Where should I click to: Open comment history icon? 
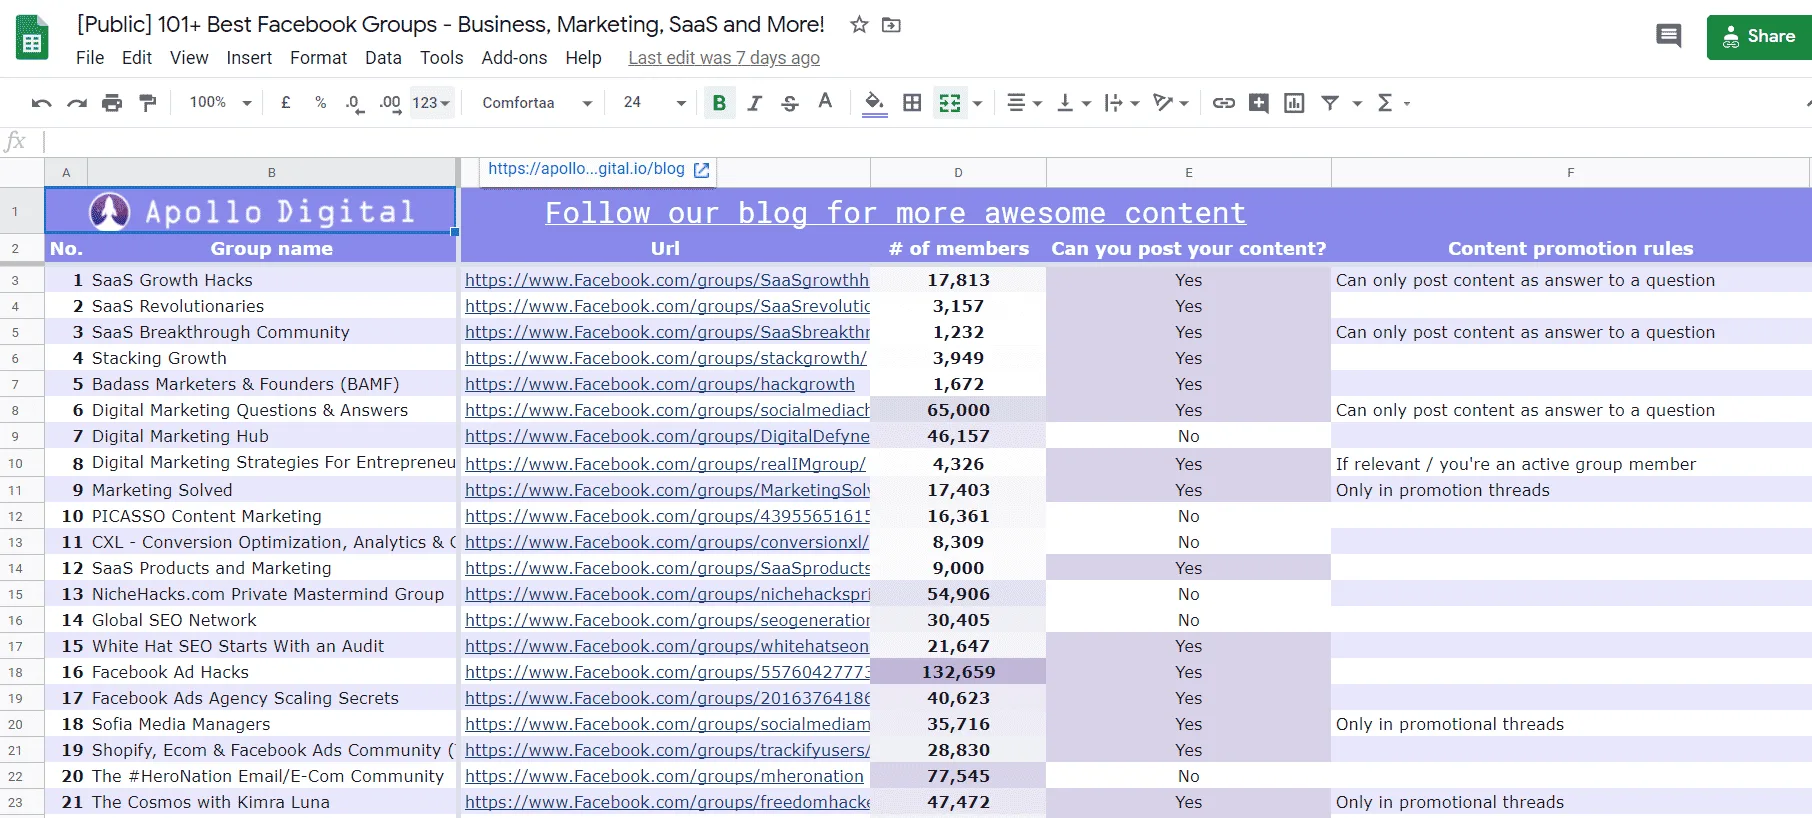(x=1668, y=37)
